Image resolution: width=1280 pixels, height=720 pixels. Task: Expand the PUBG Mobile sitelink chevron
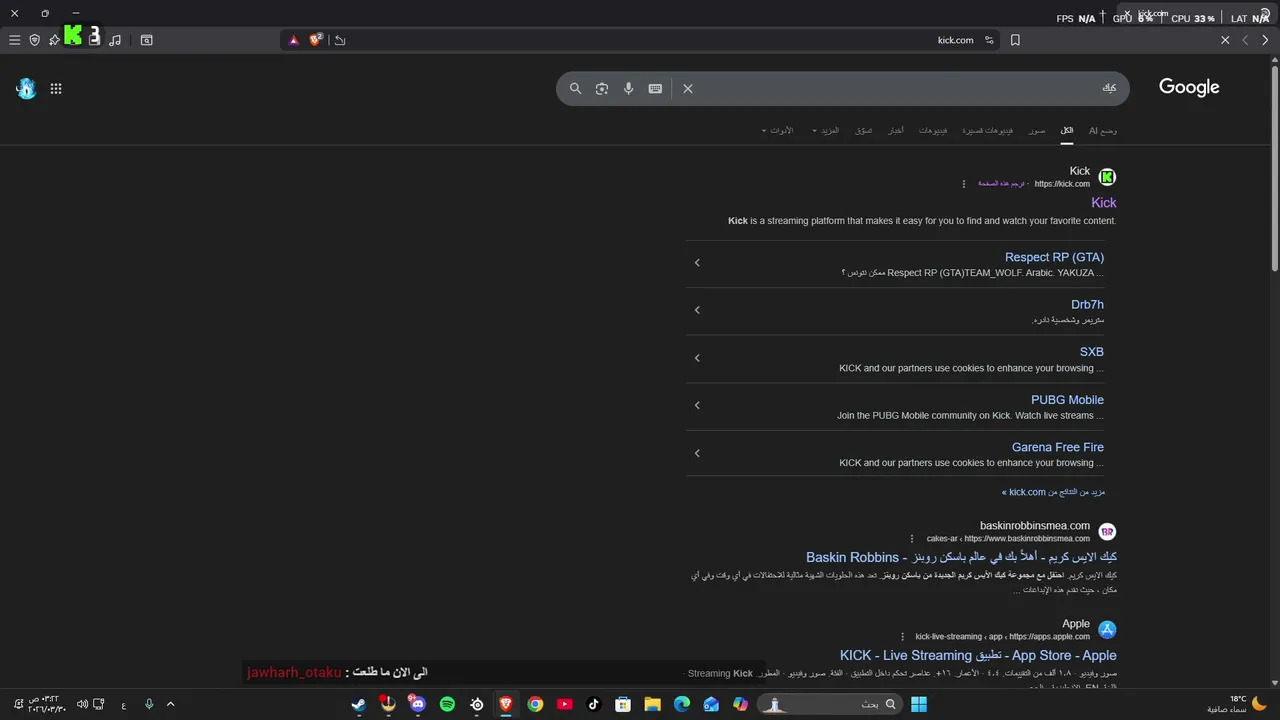tap(697, 405)
